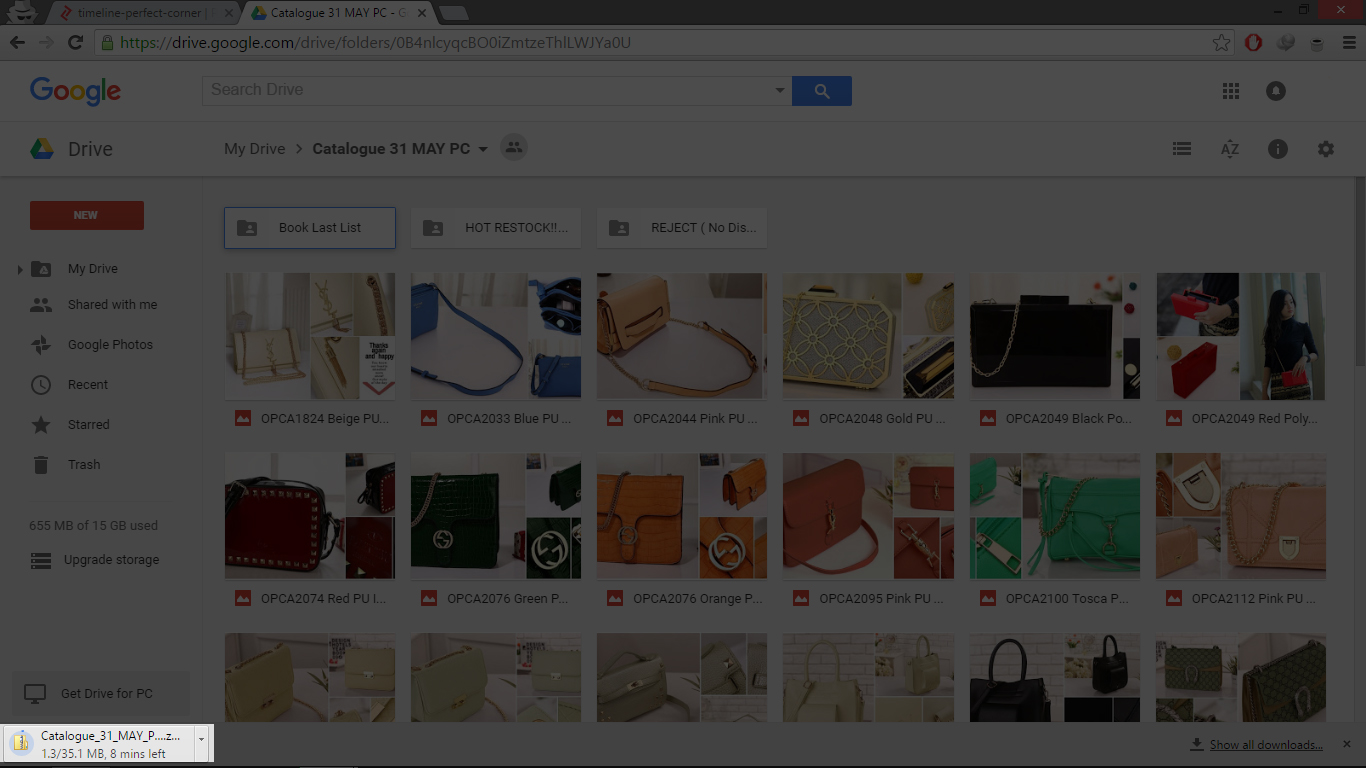Show the view details info icon

1278,149
